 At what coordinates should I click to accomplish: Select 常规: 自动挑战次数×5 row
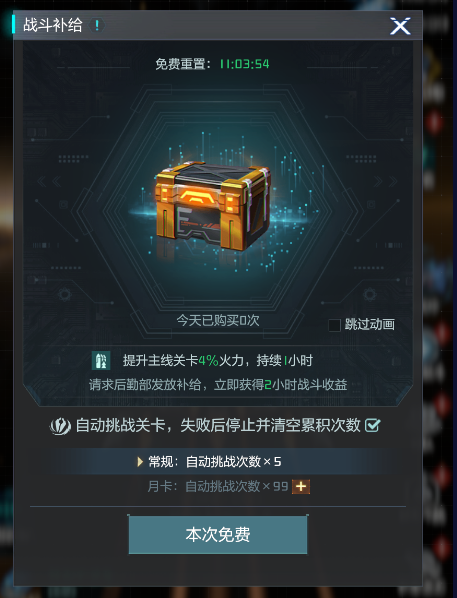point(218,462)
